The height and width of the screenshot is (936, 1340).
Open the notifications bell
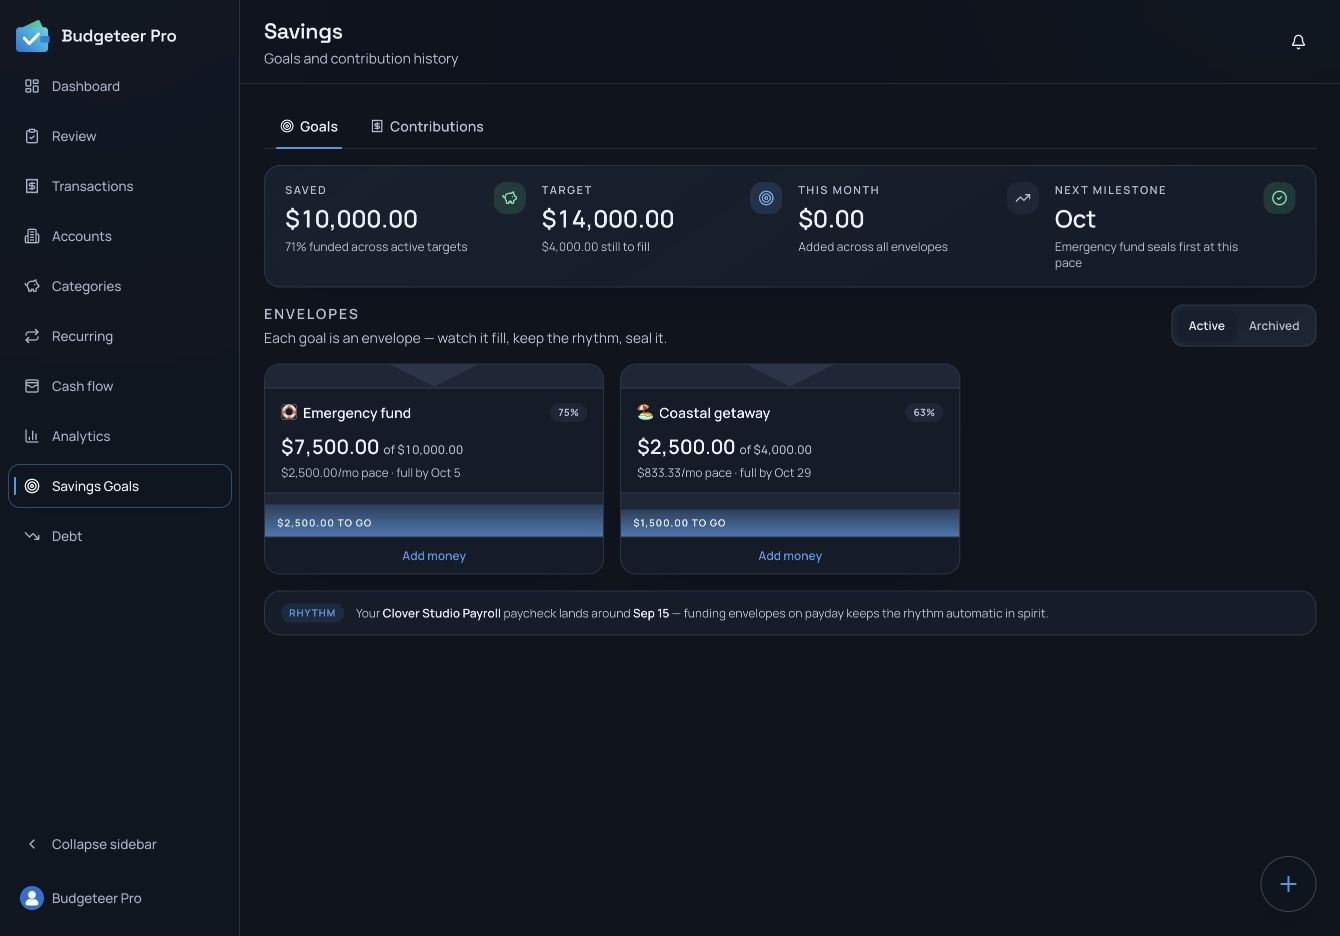pos(1298,42)
